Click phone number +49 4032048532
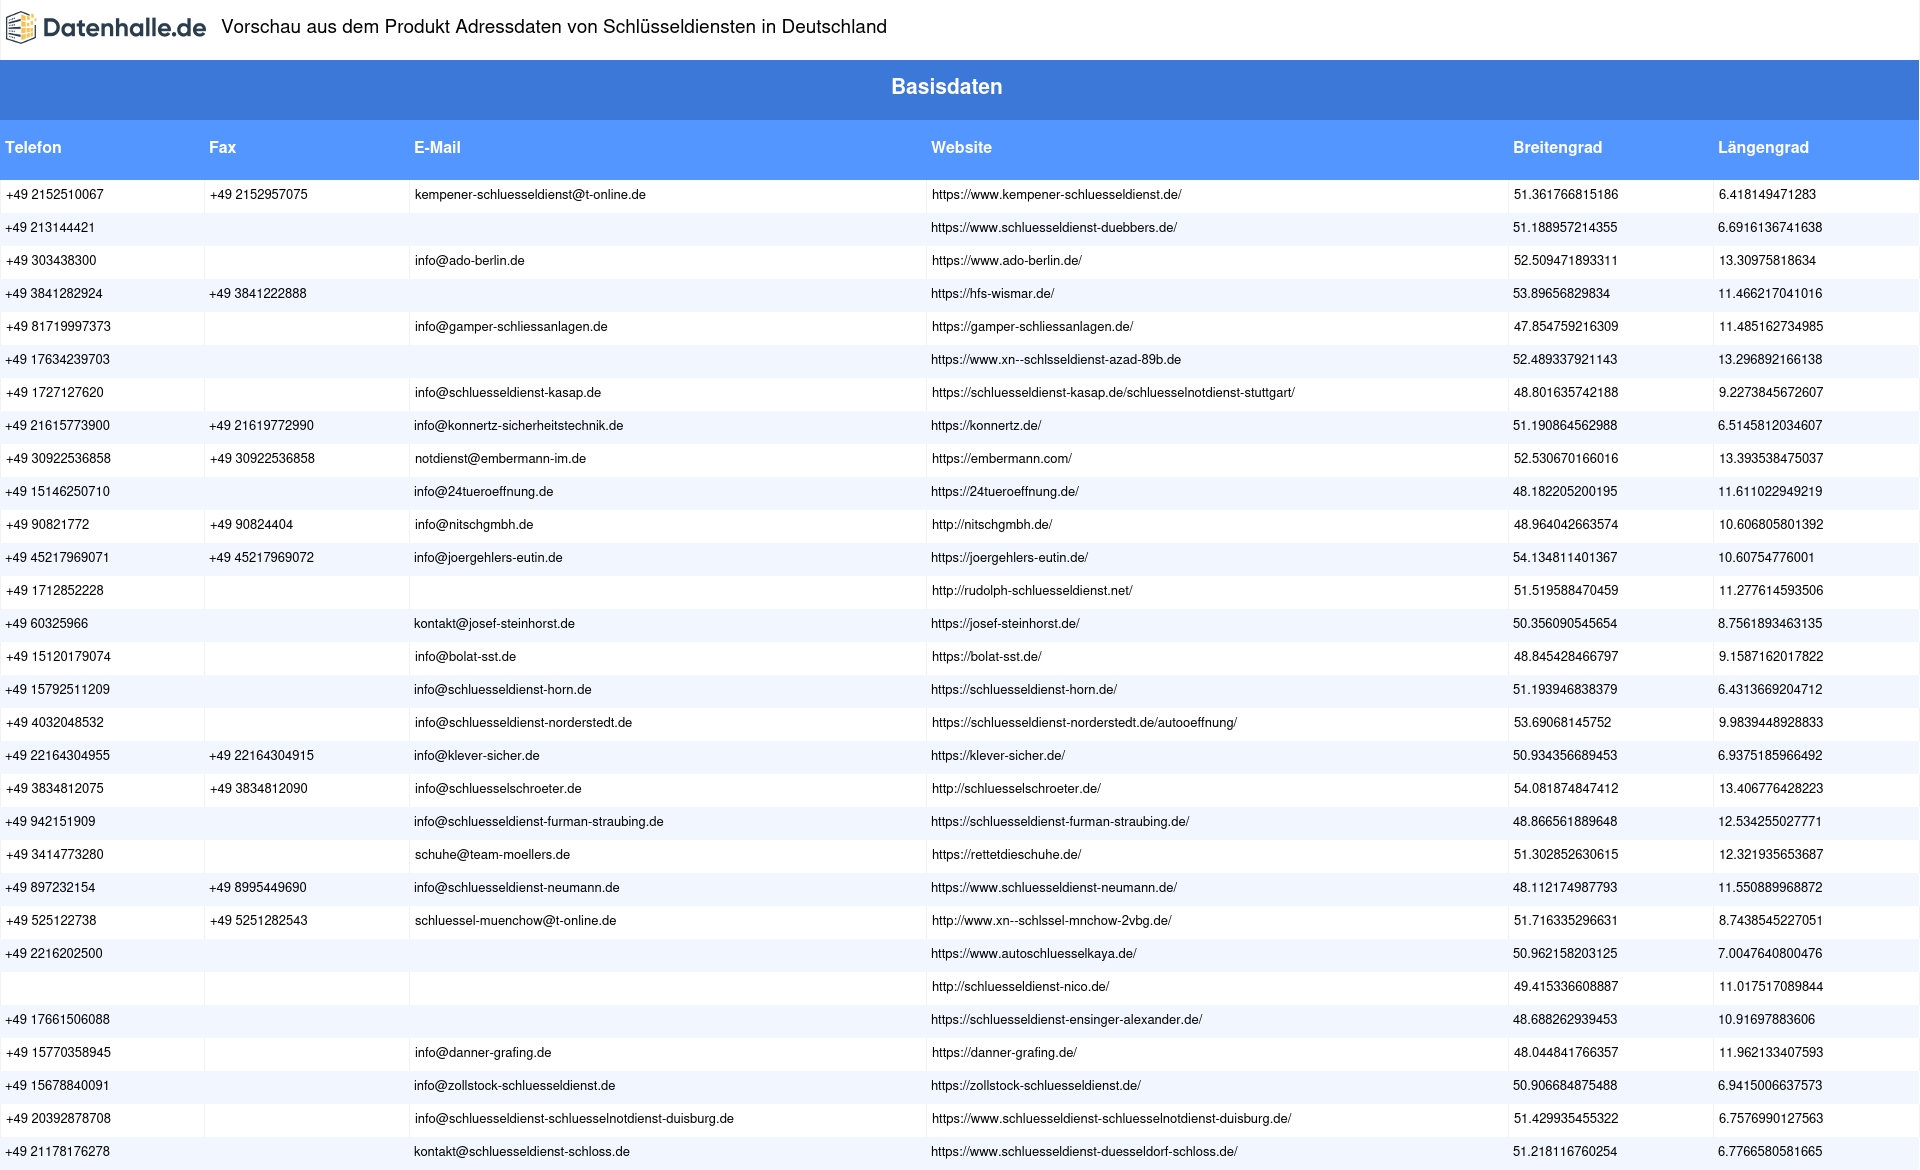This screenshot has width=1920, height=1170. coord(55,723)
